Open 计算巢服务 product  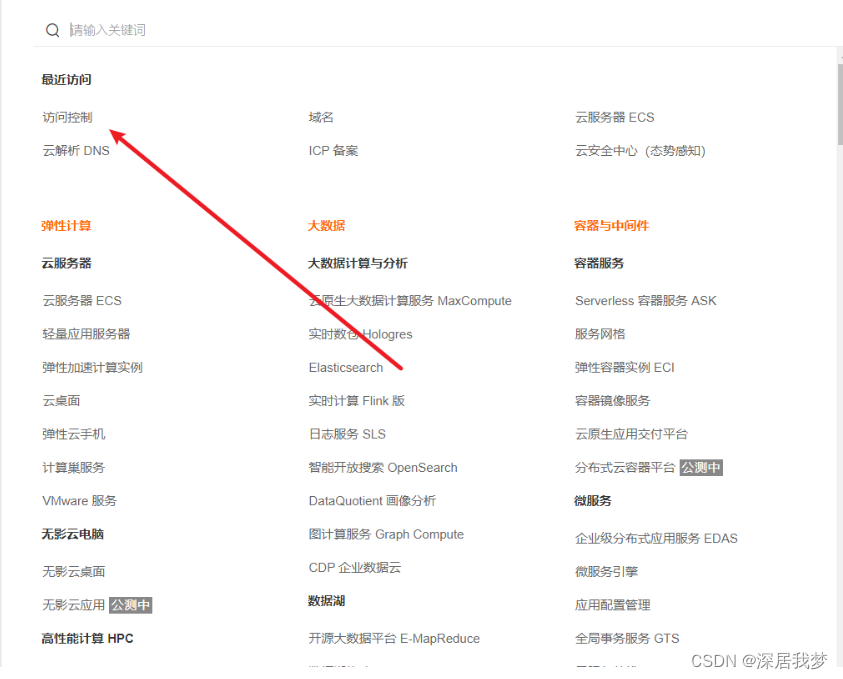point(74,467)
